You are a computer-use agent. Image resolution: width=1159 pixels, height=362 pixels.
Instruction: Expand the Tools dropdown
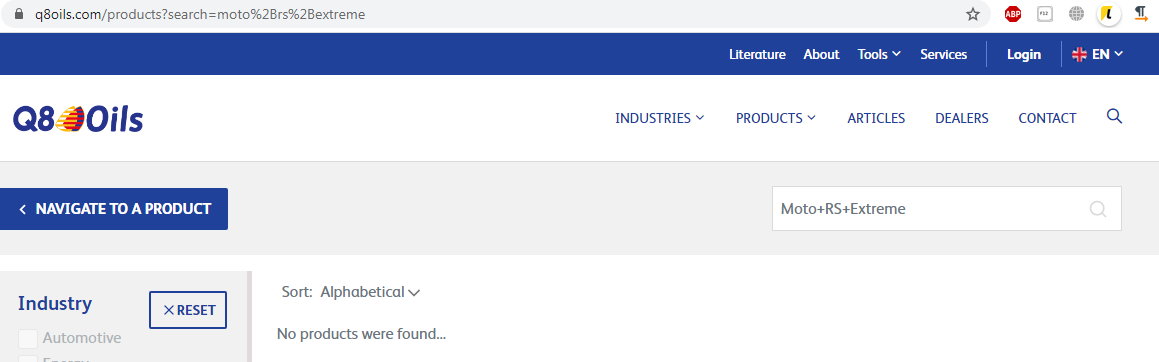(879, 54)
